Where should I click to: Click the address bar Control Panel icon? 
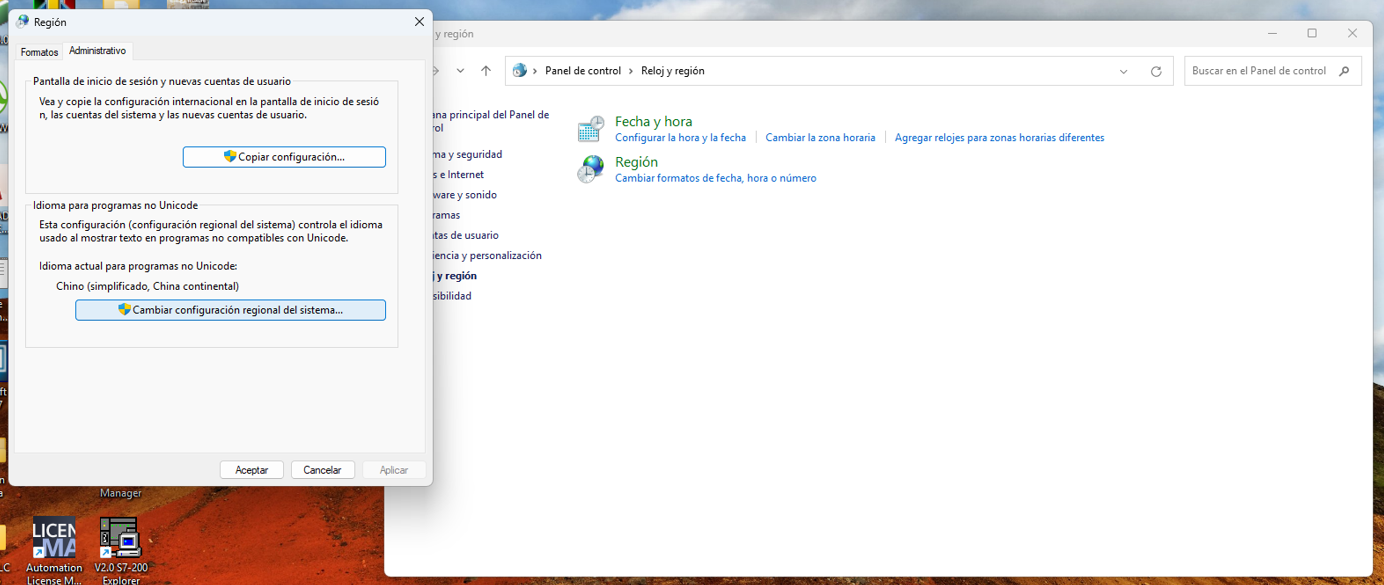coord(520,71)
